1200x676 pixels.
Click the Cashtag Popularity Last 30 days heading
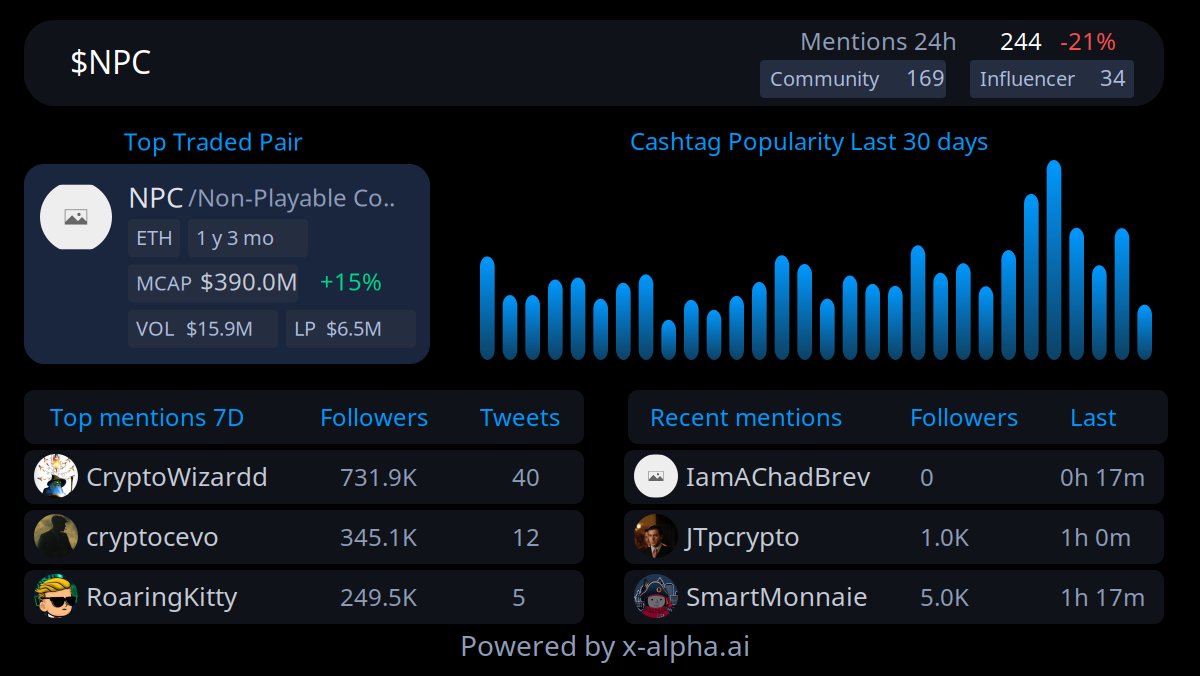tap(809, 142)
